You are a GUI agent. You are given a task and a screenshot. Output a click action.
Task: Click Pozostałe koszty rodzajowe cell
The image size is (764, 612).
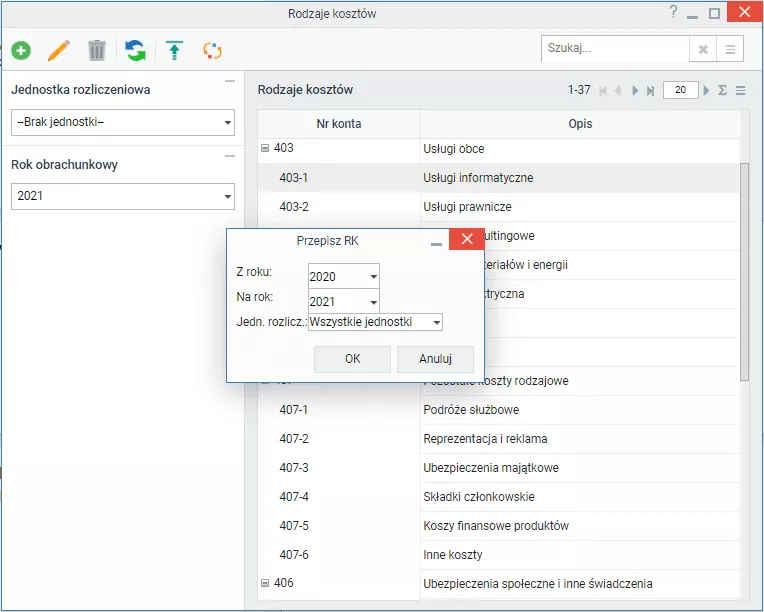(x=579, y=381)
